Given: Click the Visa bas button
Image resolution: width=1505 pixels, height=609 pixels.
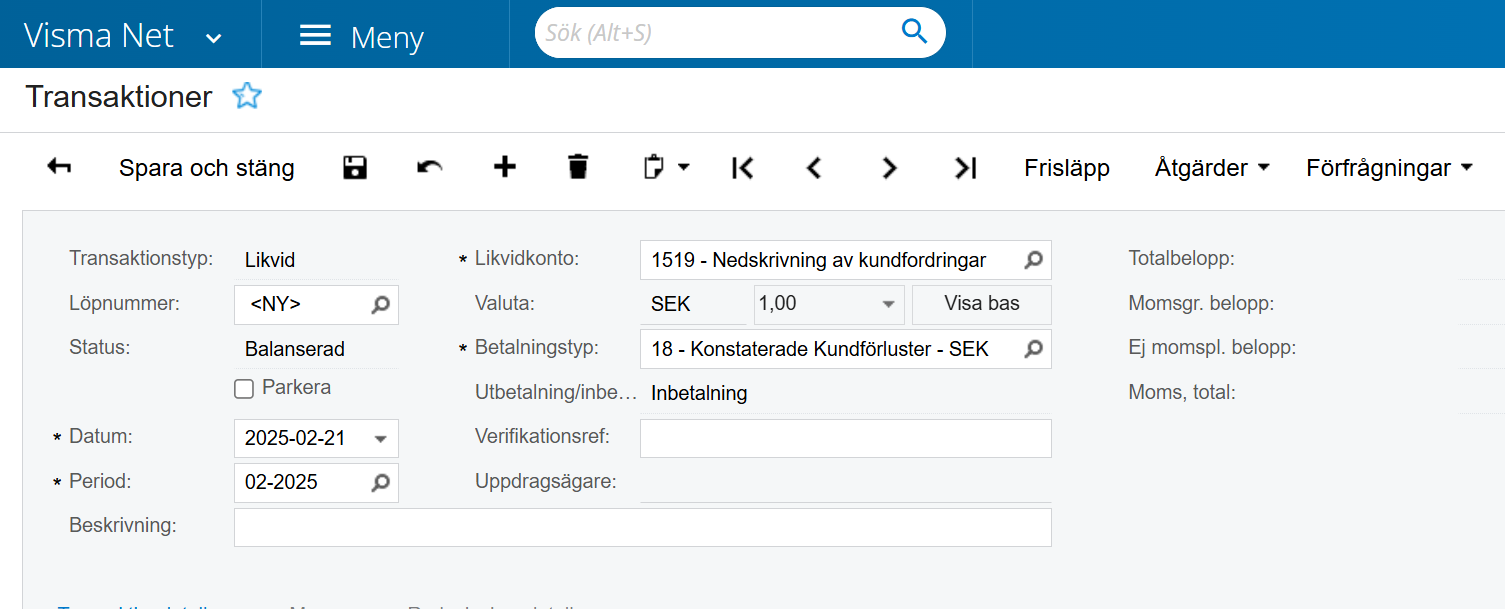Looking at the screenshot, I should (981, 304).
